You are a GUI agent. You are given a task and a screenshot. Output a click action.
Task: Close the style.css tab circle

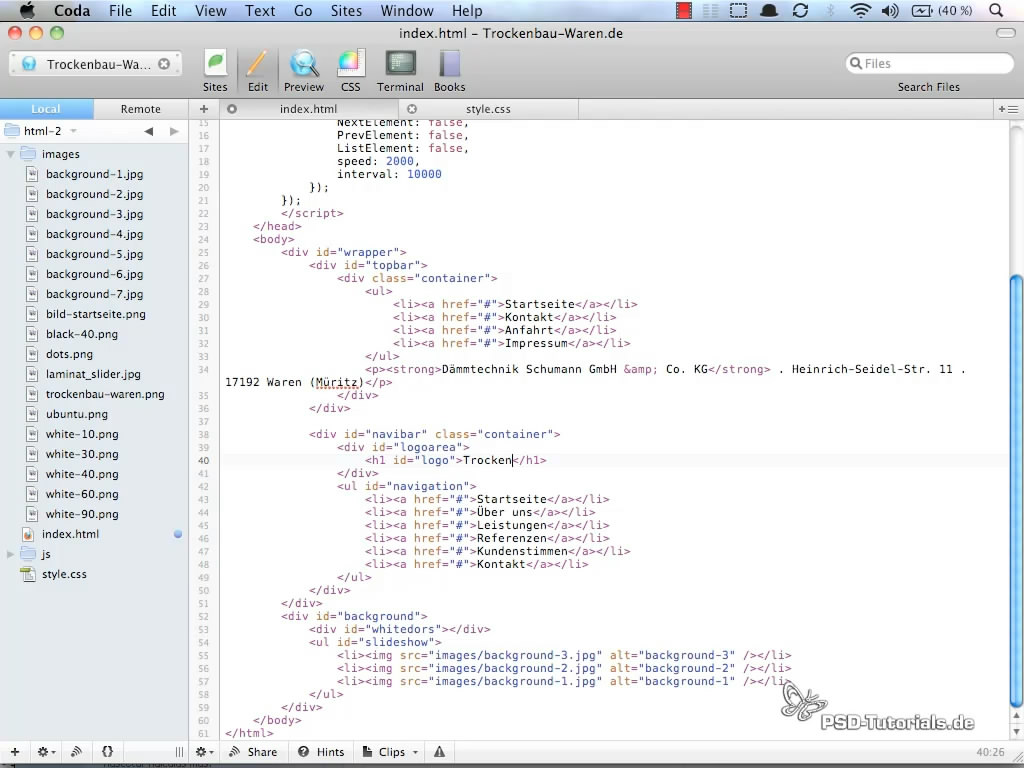click(412, 109)
